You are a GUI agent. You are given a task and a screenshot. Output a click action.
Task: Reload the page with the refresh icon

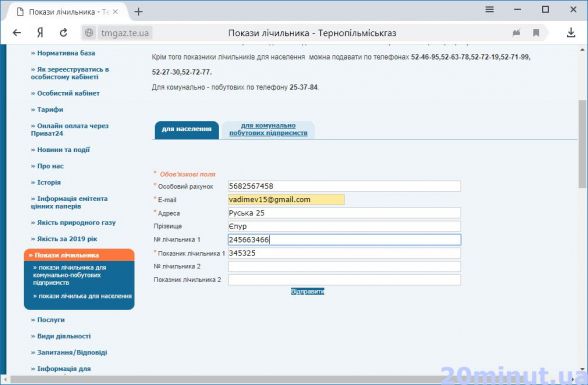click(x=63, y=33)
